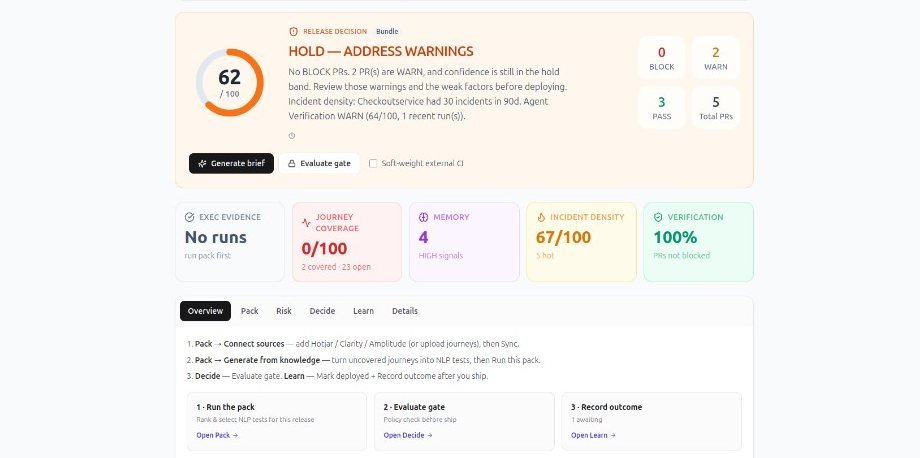Open the Memory 4 HIGH signals card

pyautogui.click(x=464, y=242)
